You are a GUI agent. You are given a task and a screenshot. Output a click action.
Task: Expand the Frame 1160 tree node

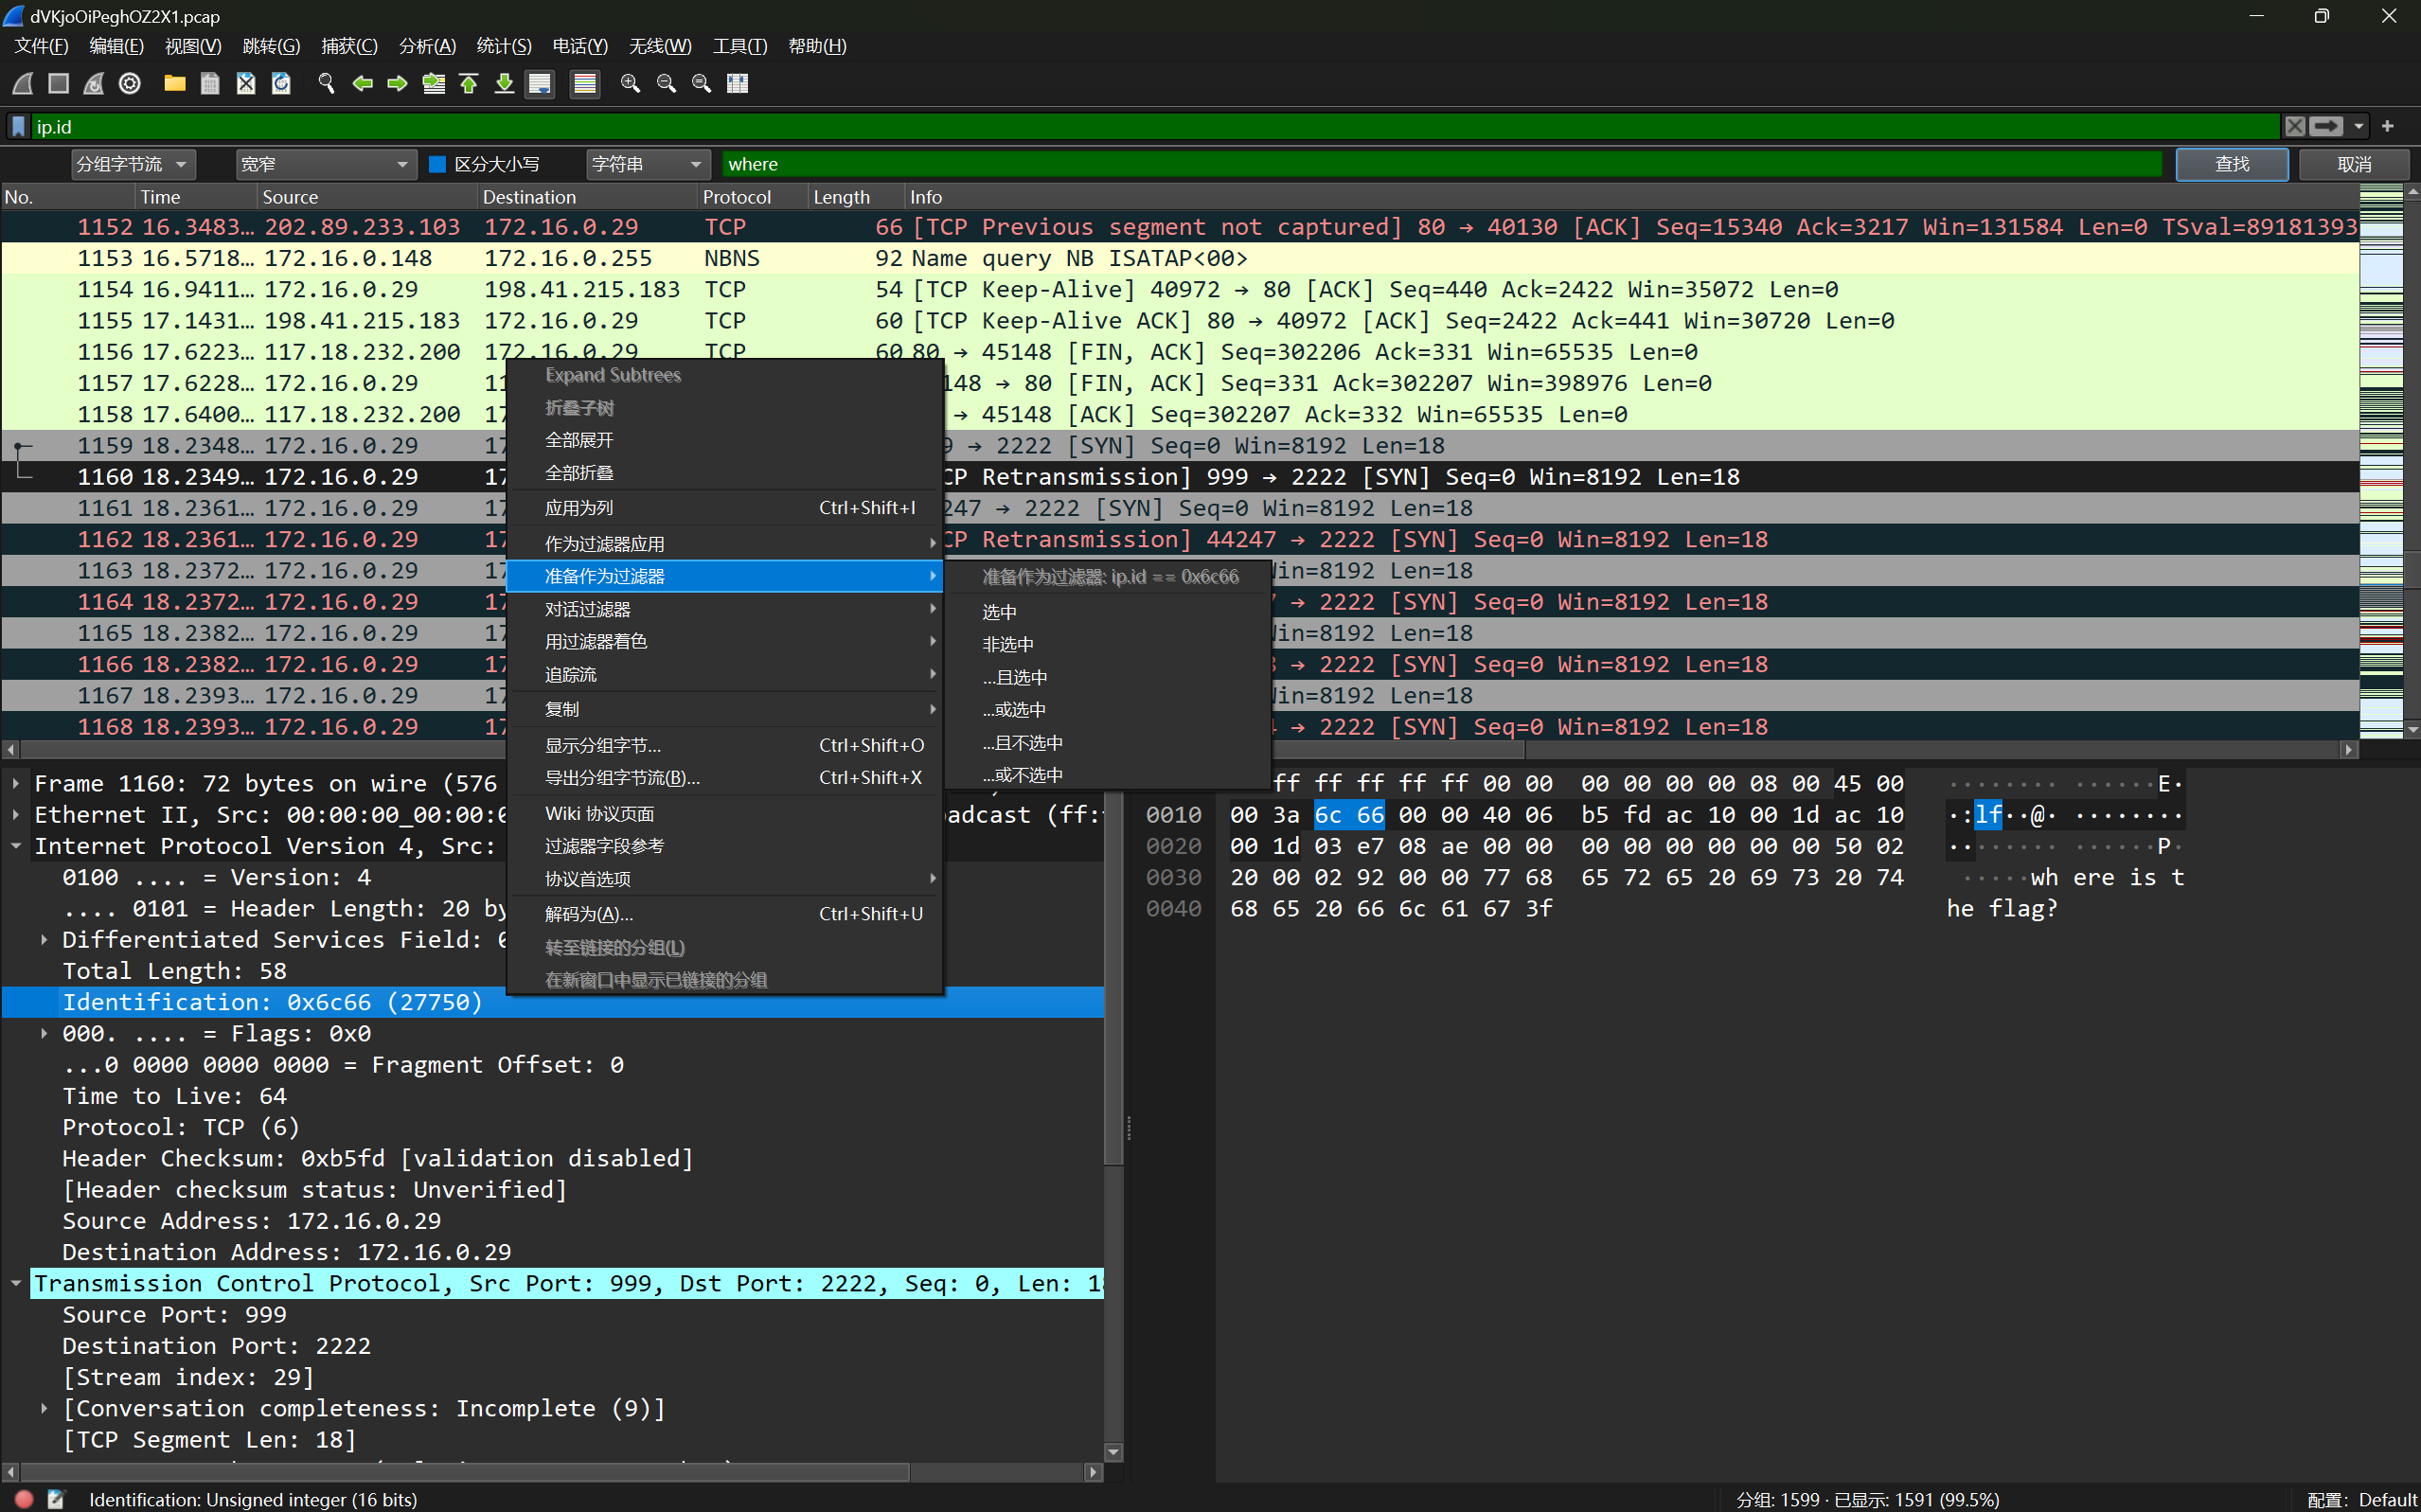(16, 784)
